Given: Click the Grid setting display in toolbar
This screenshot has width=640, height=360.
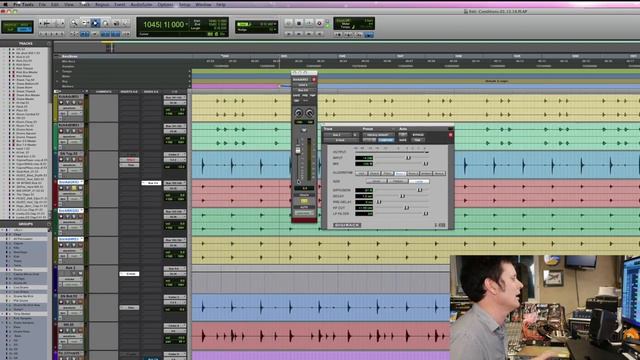Looking at the screenshot, I should (256, 24).
